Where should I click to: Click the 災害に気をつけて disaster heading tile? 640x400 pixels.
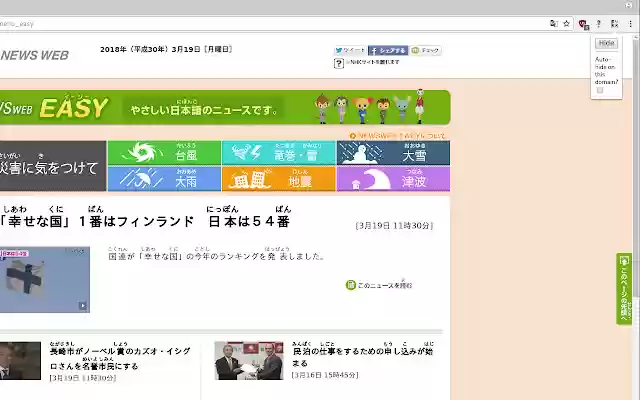pos(53,166)
